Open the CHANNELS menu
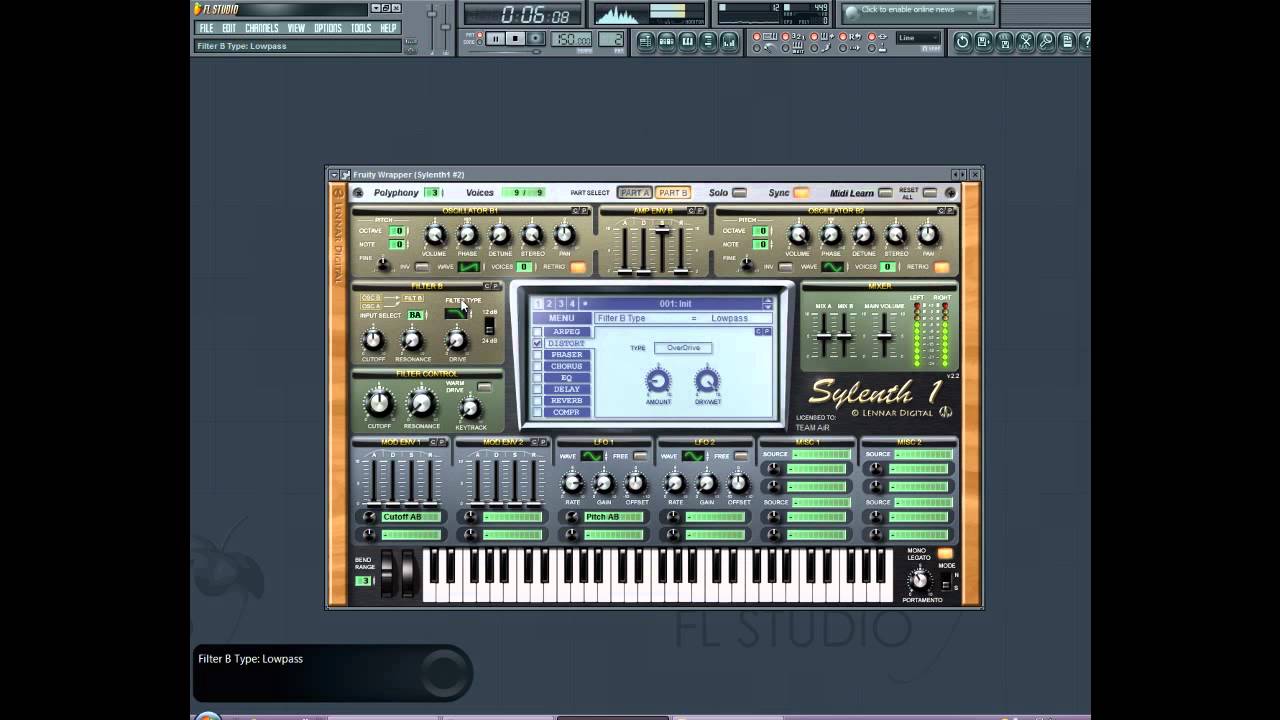This screenshot has height=720, width=1280. click(x=262, y=28)
